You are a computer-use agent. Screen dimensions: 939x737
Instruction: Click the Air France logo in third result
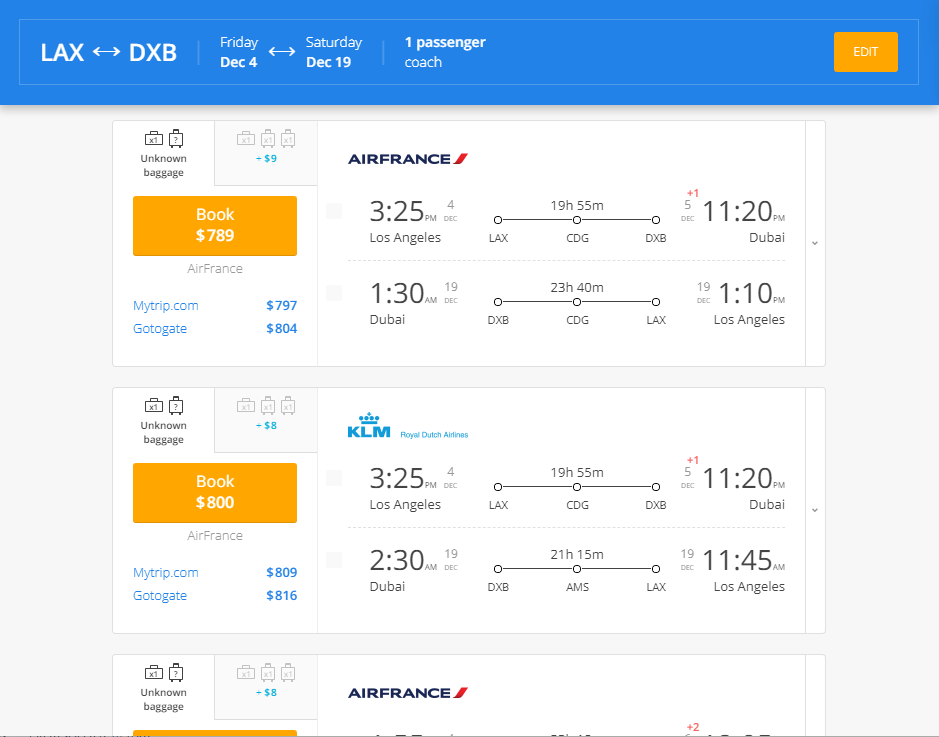(x=408, y=692)
